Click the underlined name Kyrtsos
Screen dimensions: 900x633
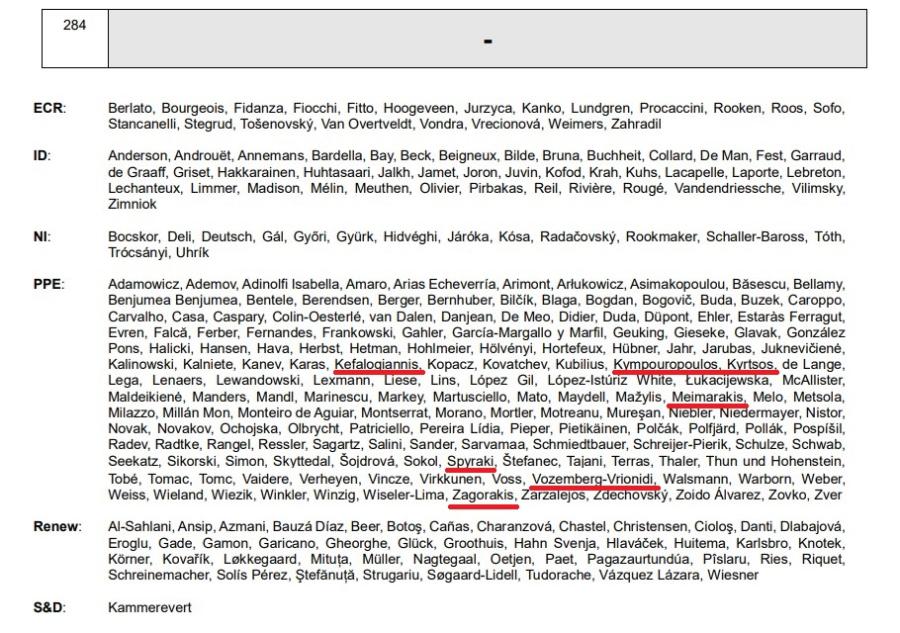point(751,364)
